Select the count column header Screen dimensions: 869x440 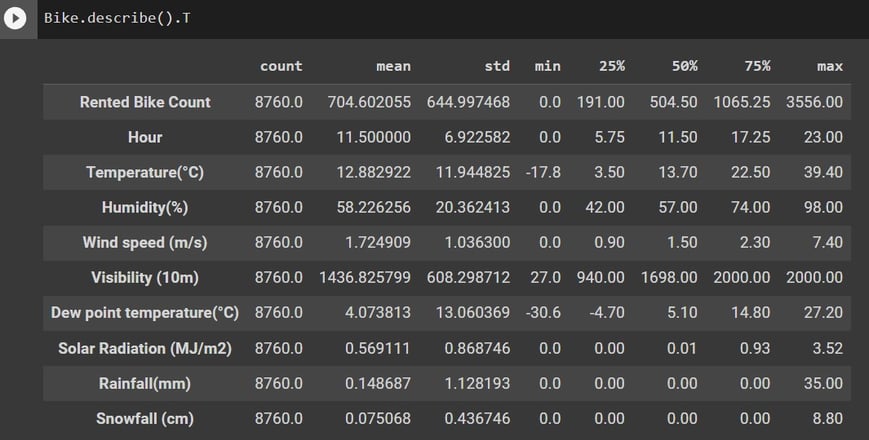coord(281,66)
